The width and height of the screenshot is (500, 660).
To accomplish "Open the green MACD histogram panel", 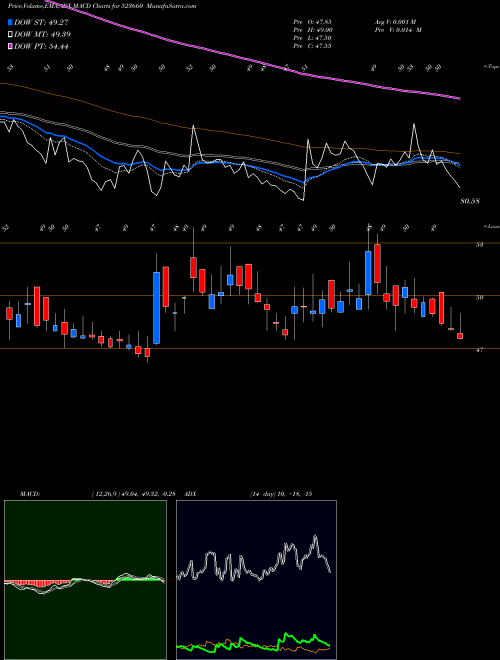I will pos(85,580).
